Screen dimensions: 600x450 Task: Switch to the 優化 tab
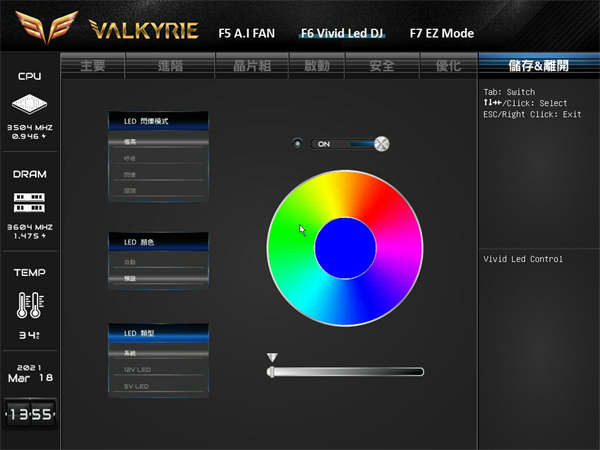(448, 66)
